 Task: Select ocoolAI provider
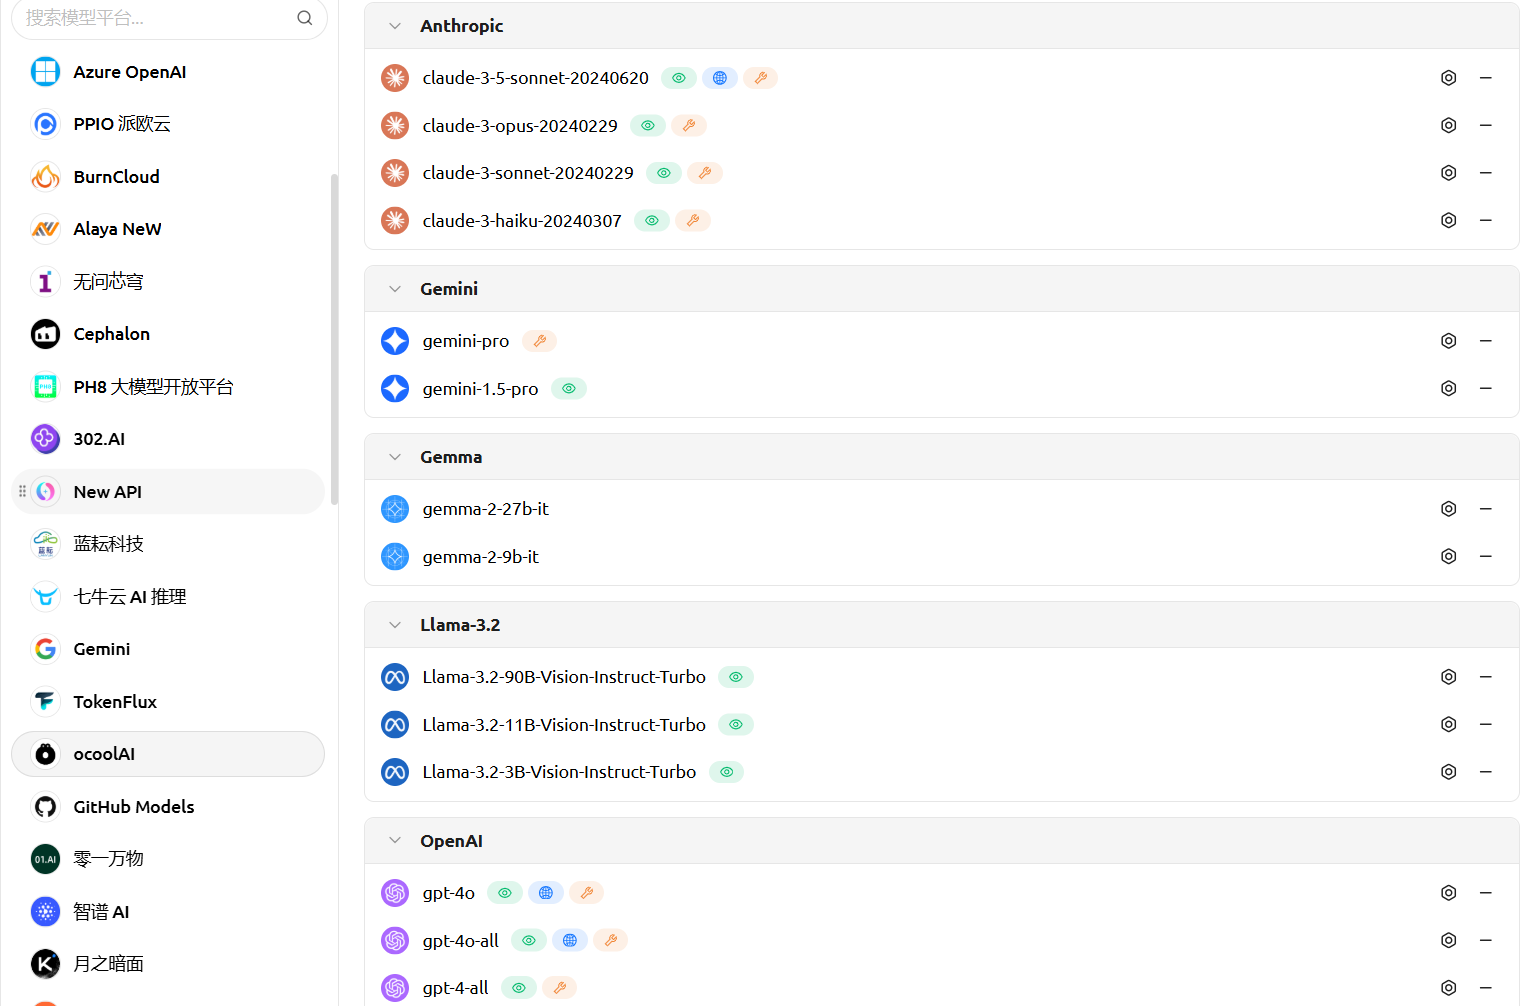point(168,754)
